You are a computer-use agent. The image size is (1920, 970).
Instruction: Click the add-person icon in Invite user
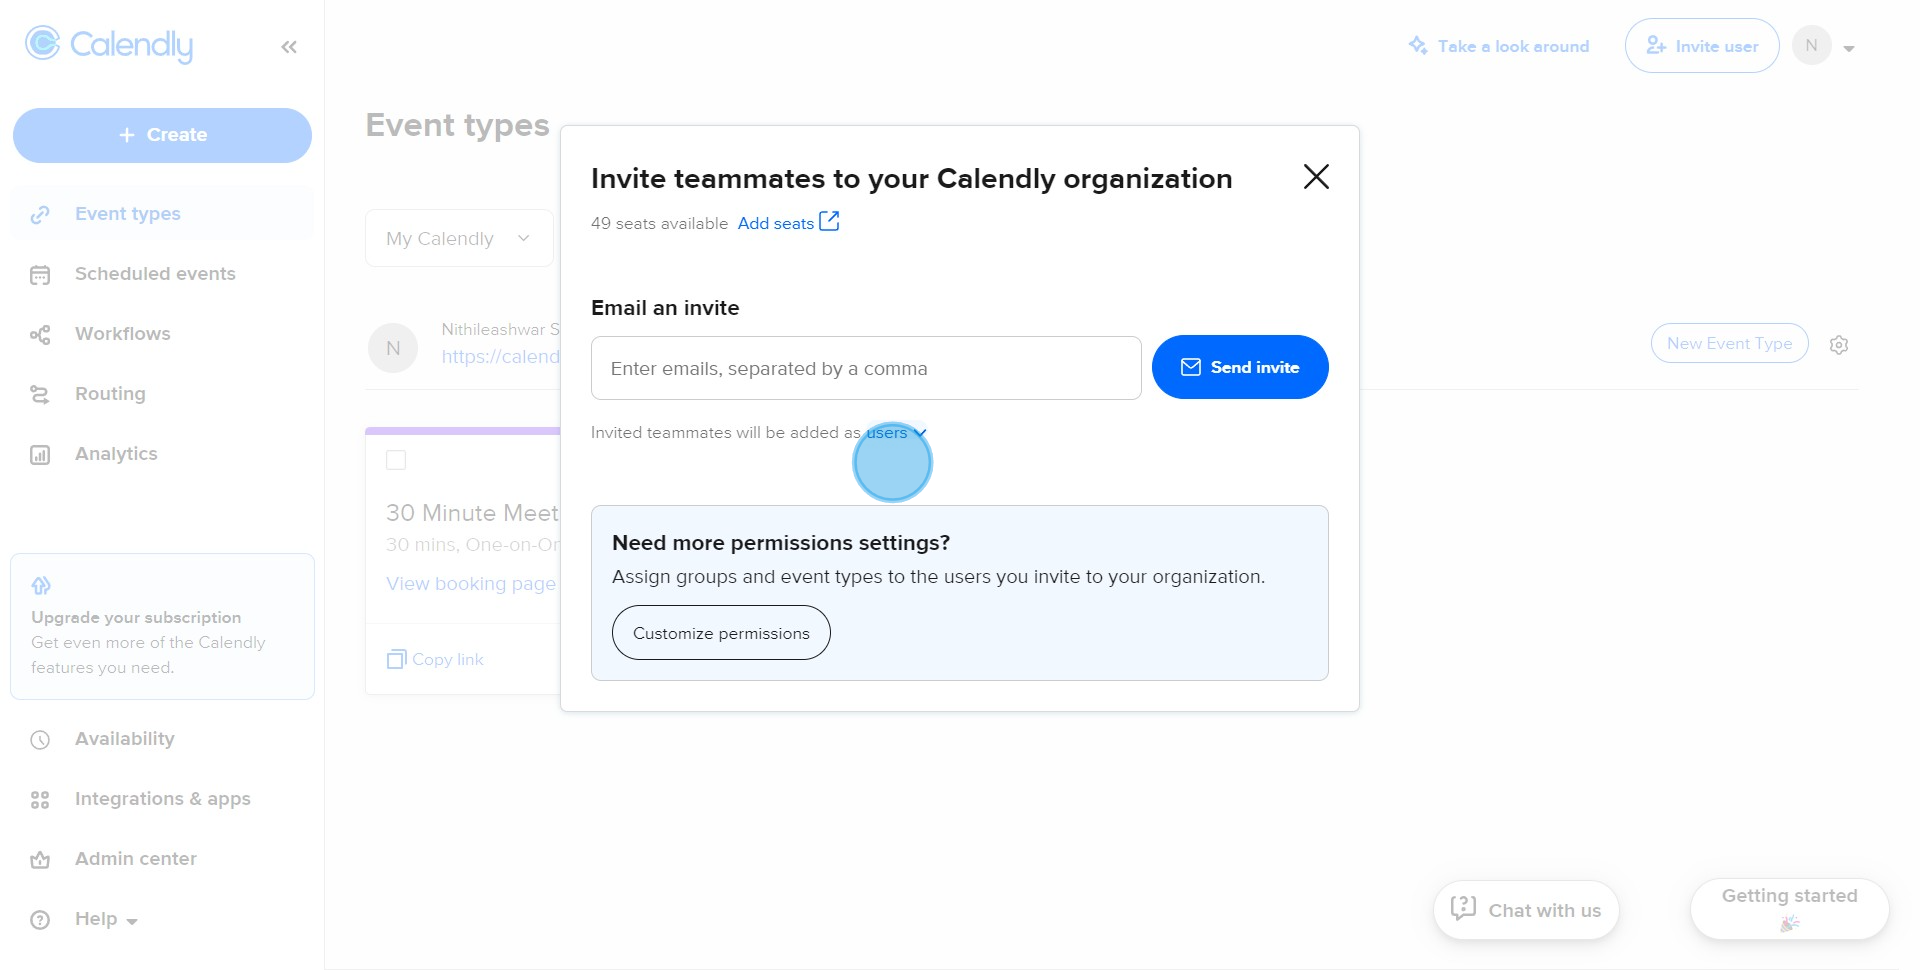click(1656, 46)
